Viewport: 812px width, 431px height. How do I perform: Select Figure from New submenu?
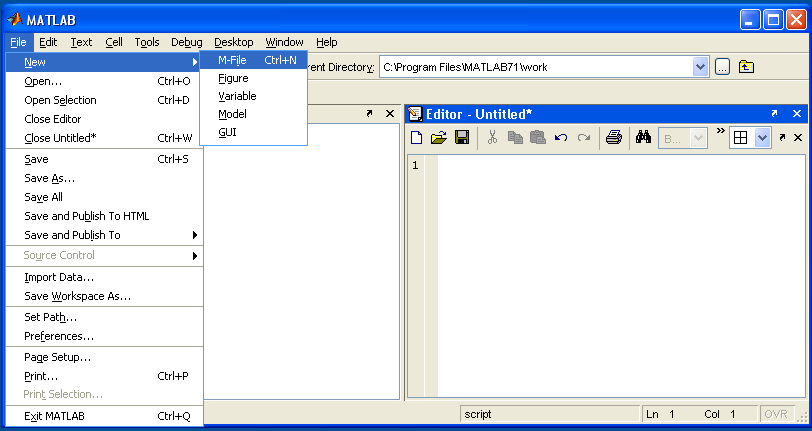(254, 78)
